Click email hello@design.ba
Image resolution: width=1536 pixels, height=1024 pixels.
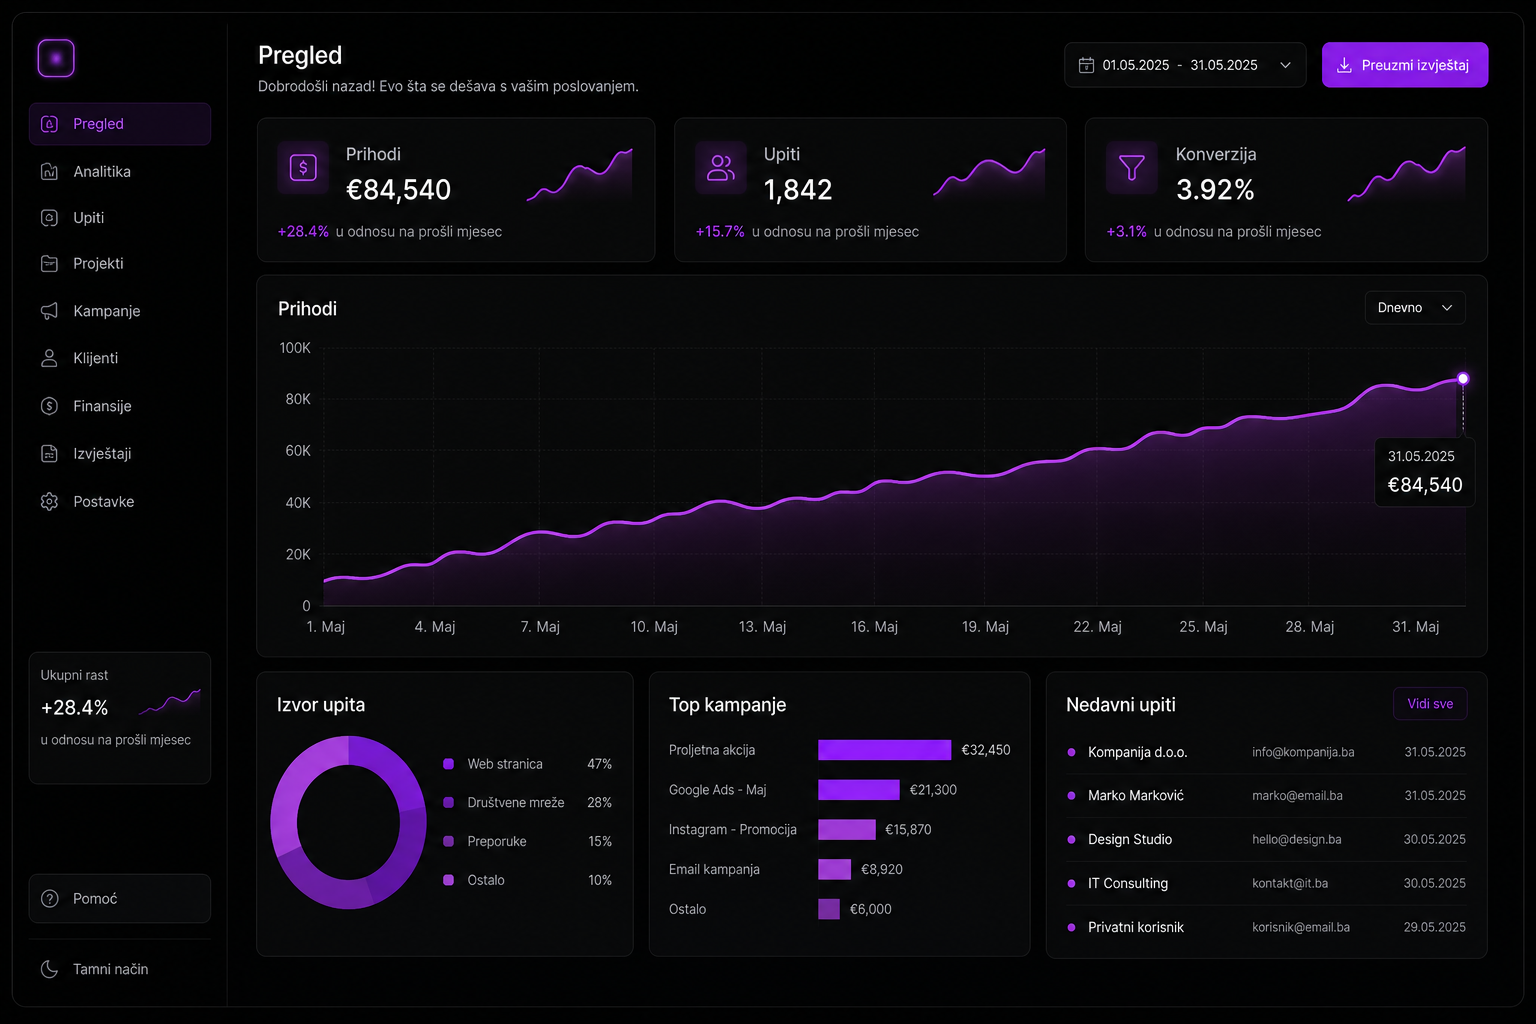(x=1297, y=840)
